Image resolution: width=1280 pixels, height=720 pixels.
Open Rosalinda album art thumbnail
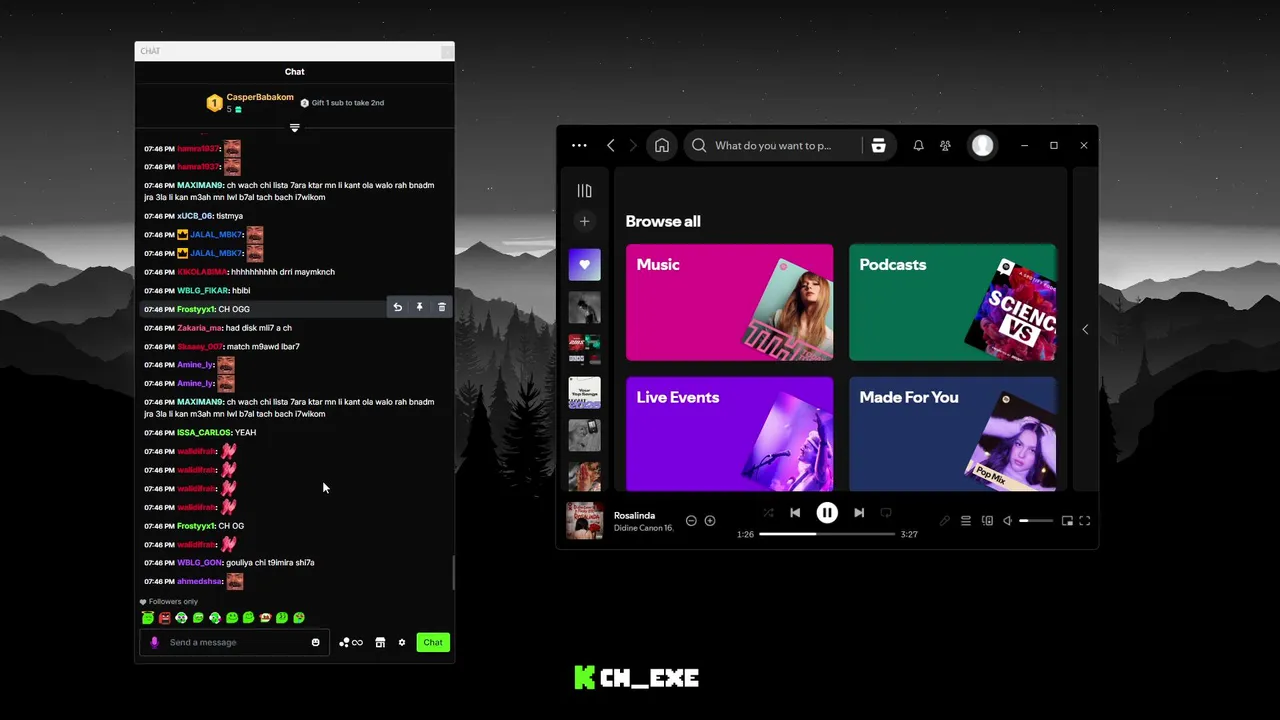pyautogui.click(x=584, y=521)
